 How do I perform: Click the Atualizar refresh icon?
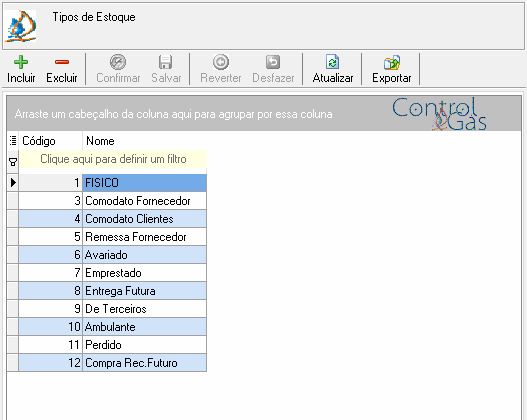click(x=332, y=62)
